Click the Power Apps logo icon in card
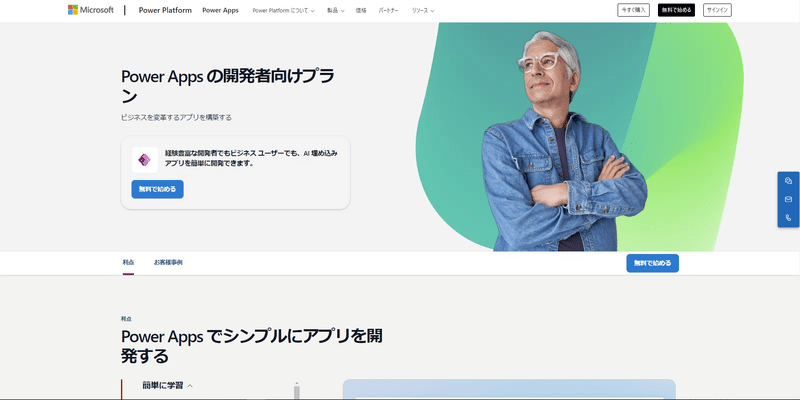This screenshot has width=800, height=400. (x=144, y=160)
